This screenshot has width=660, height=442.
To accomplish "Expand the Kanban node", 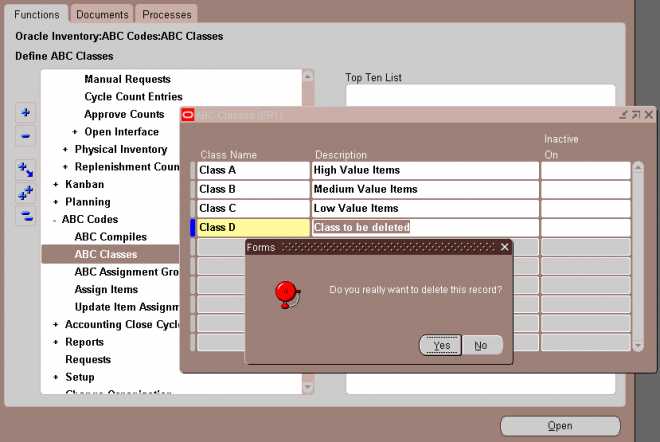I will (55, 184).
